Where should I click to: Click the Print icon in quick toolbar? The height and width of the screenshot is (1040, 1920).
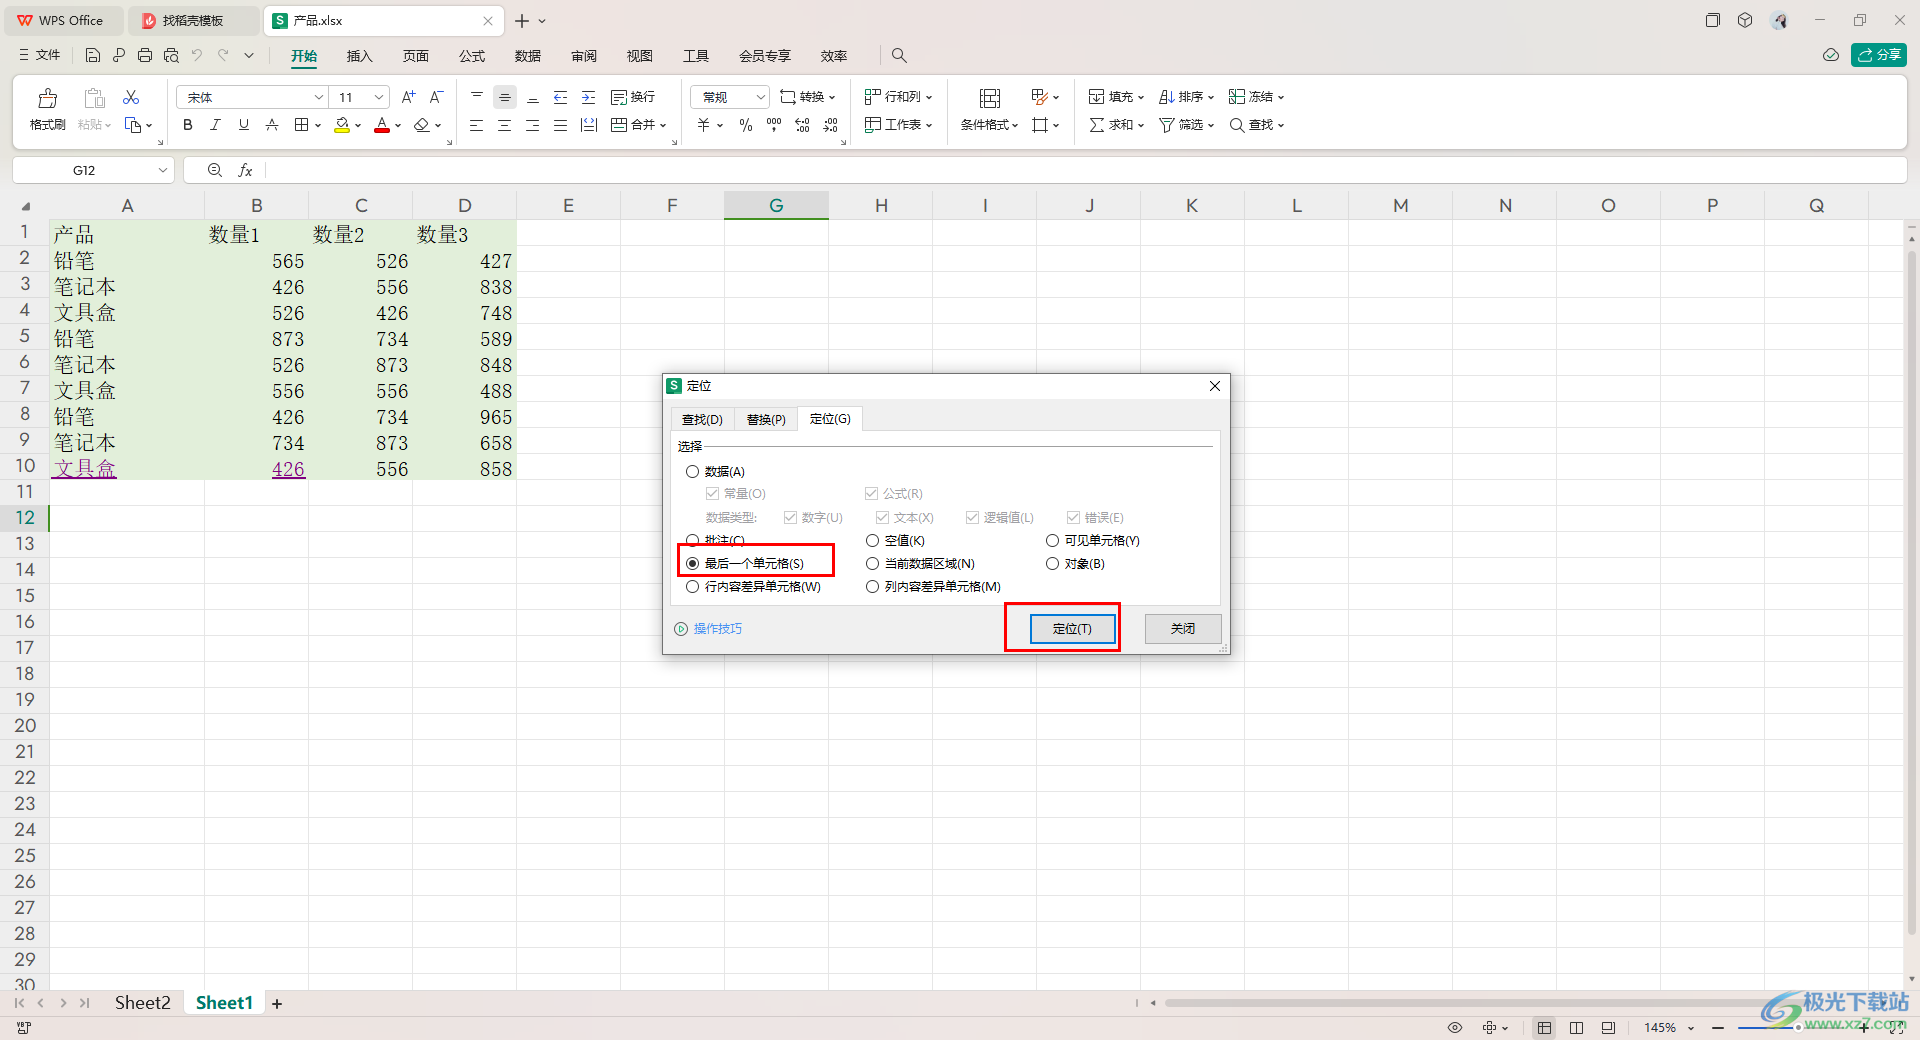[x=145, y=56]
